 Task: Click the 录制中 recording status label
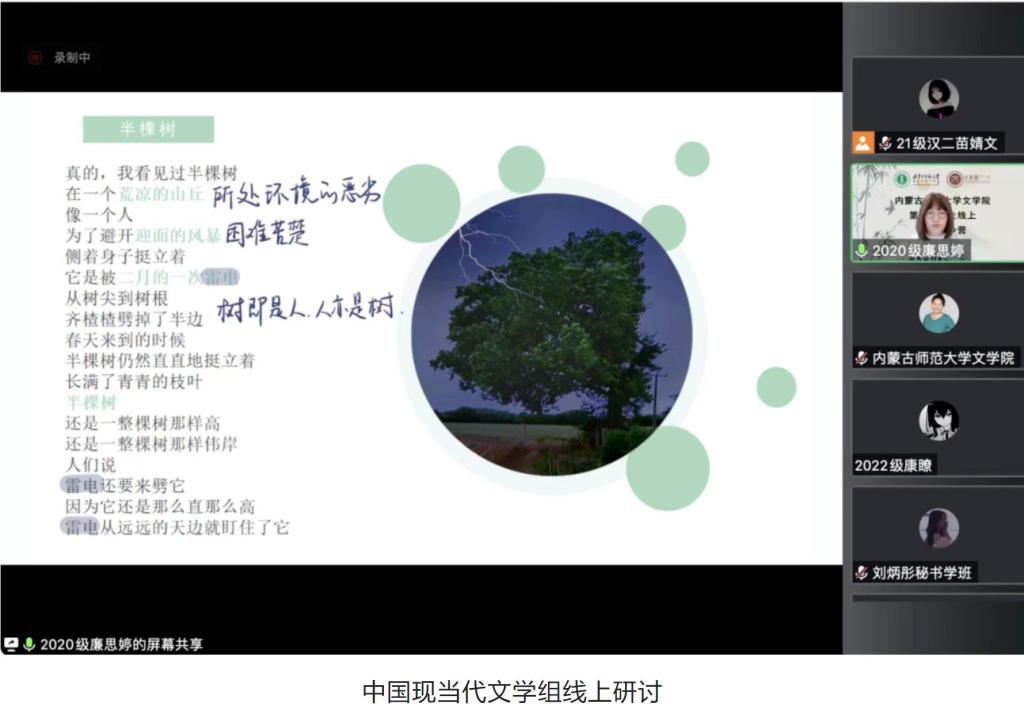coord(72,58)
